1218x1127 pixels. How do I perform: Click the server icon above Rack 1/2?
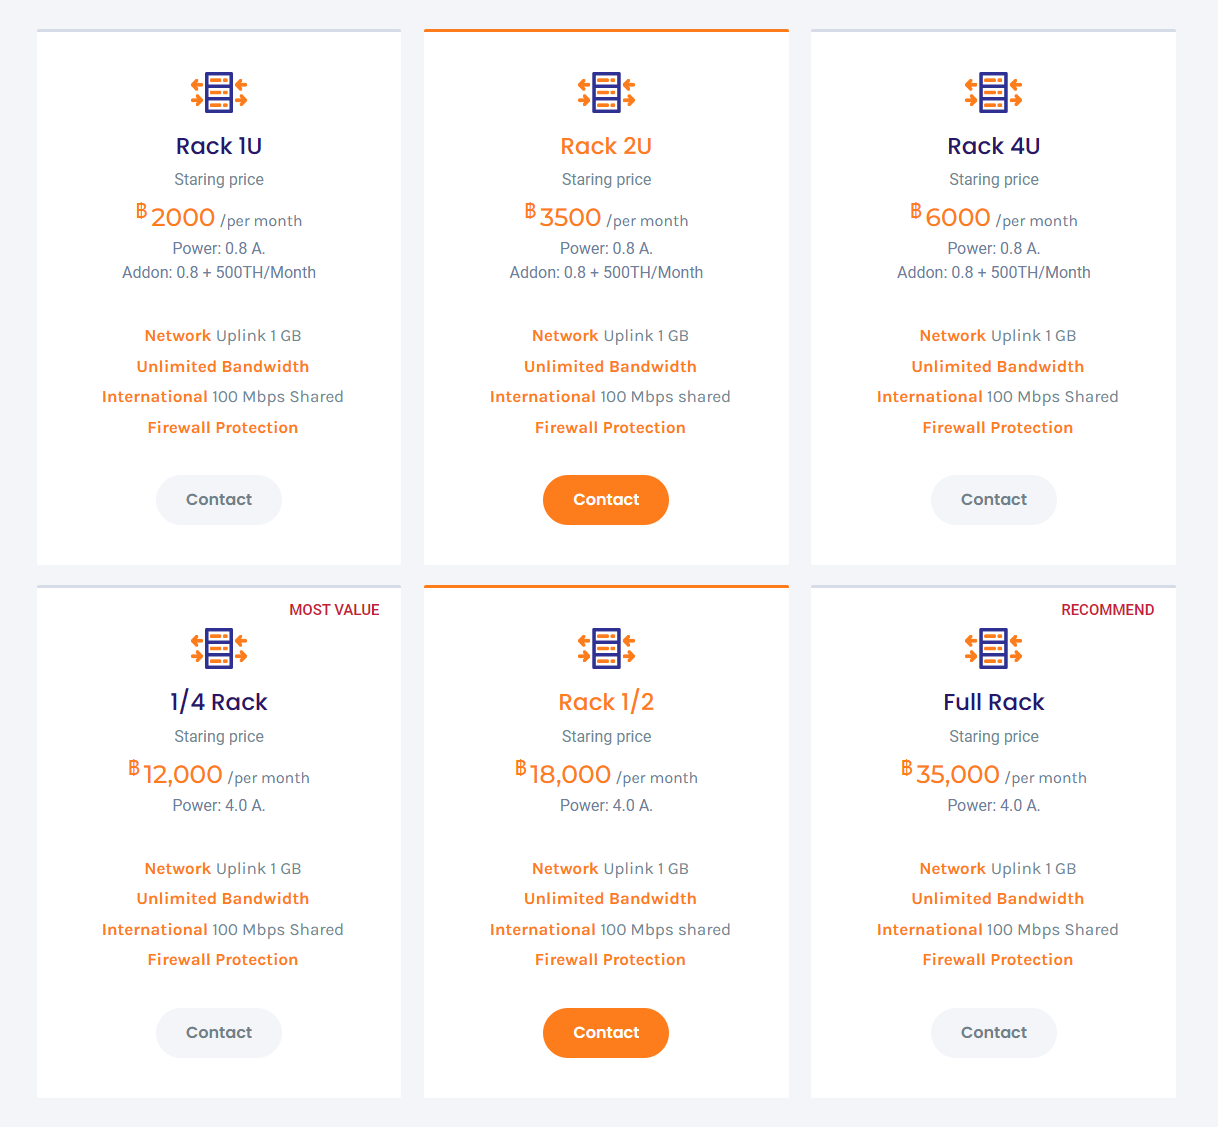tap(606, 648)
